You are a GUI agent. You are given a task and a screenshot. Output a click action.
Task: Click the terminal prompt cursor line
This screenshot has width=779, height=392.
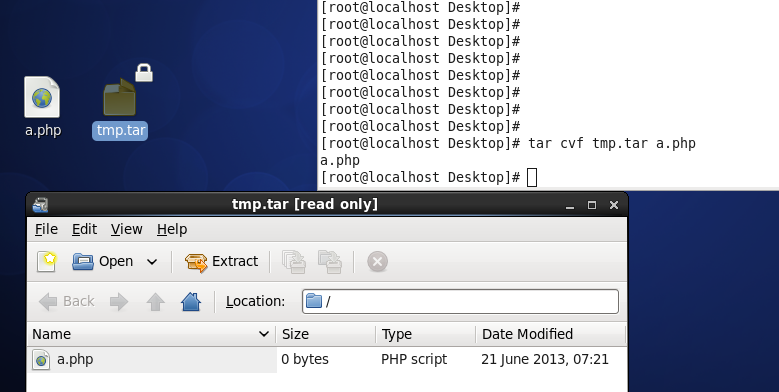tap(428, 177)
